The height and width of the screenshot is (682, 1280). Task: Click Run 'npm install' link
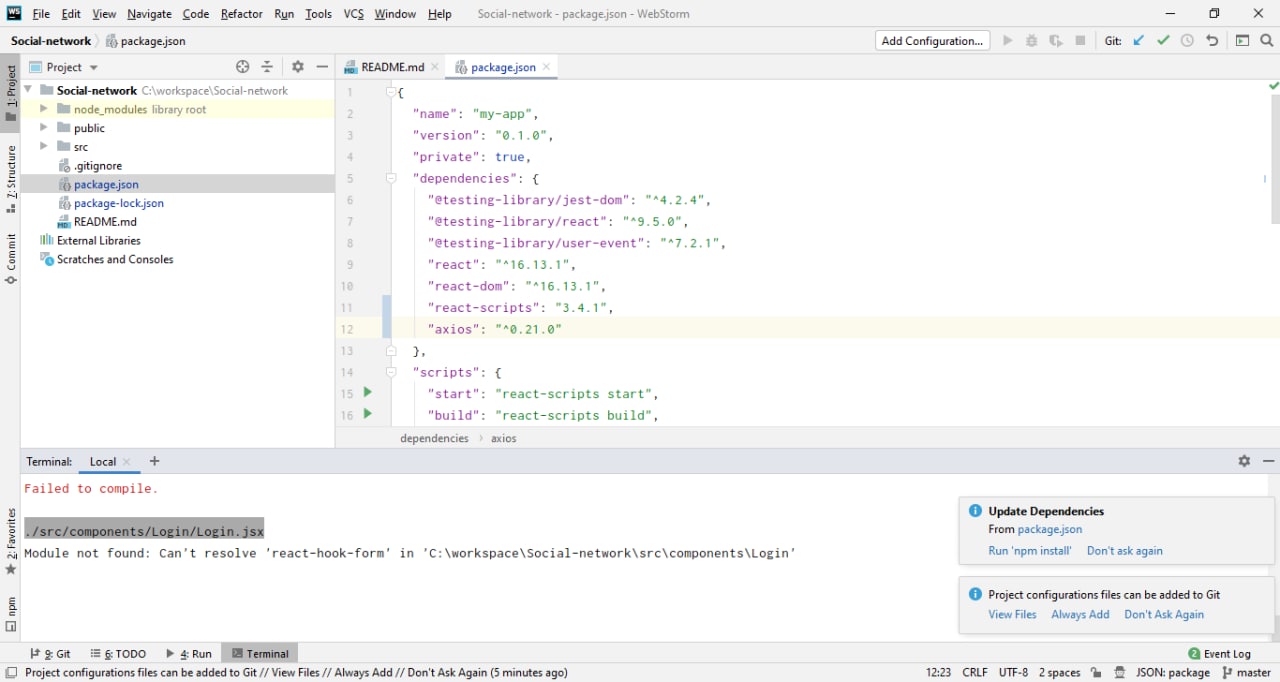click(x=1030, y=551)
